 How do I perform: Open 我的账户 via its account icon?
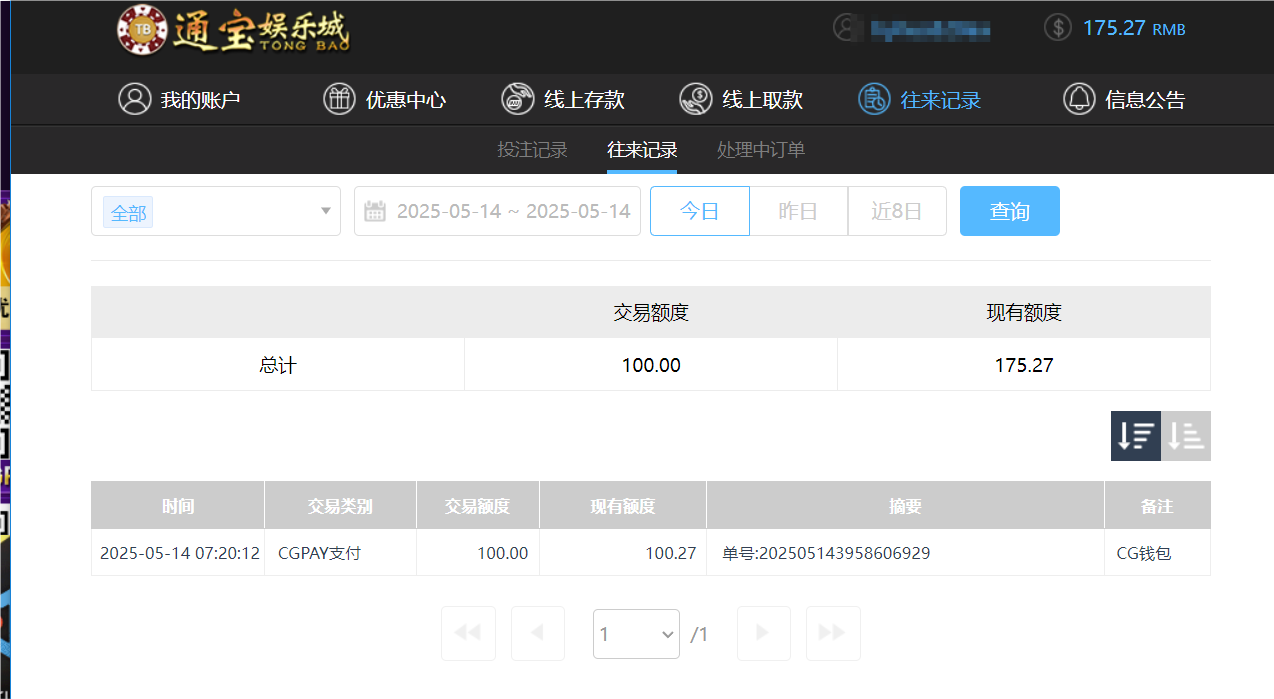pyautogui.click(x=136, y=99)
